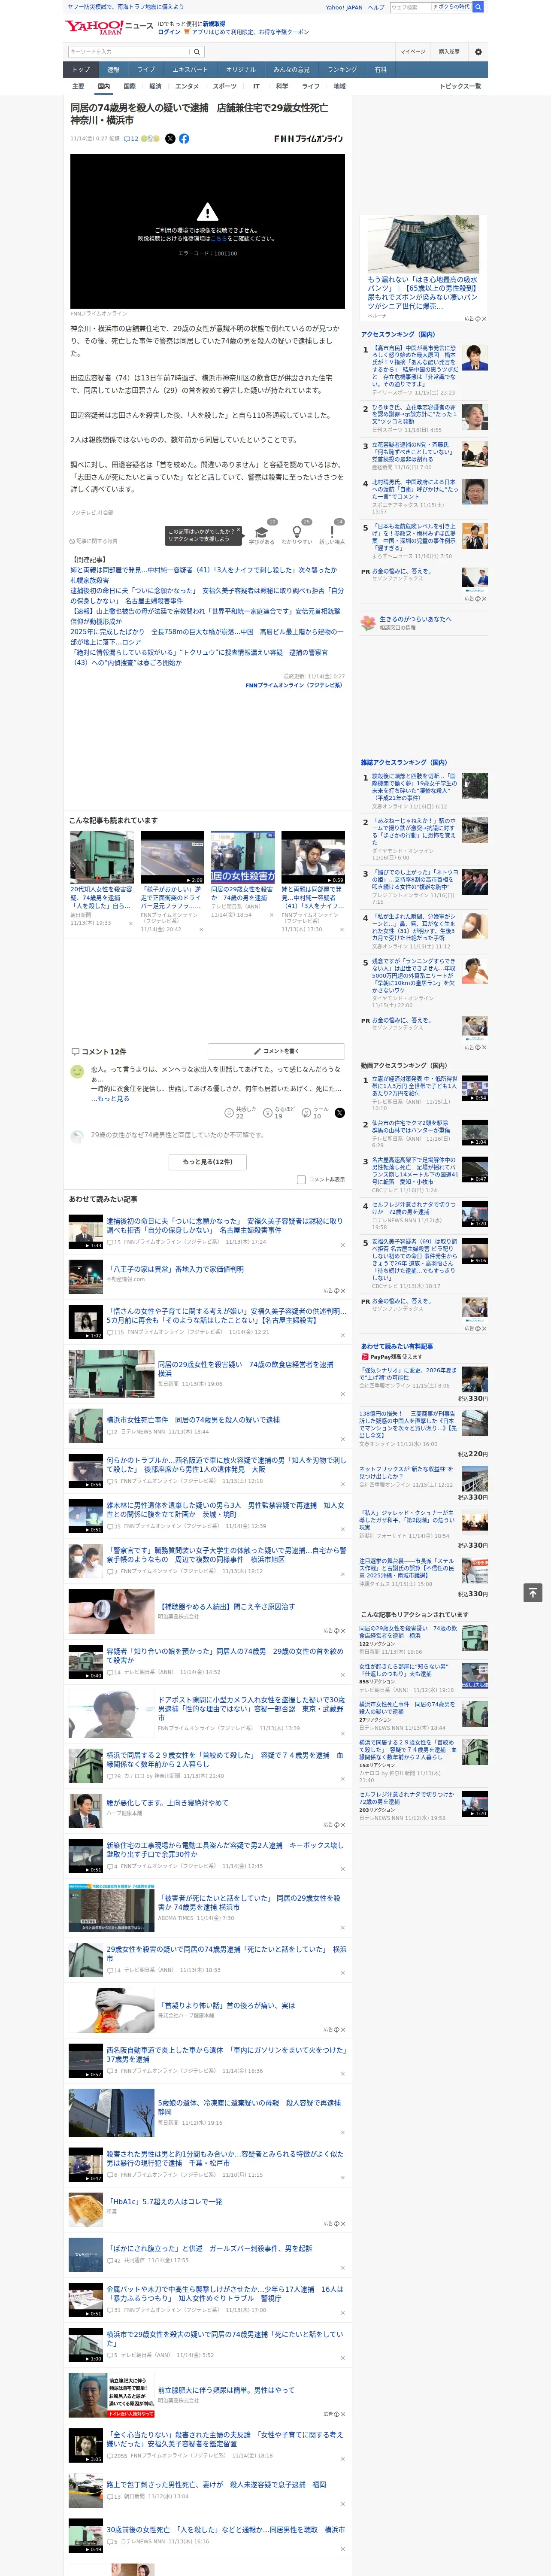This screenshot has height=2576, width=551.
Task: Open the 様子がおかしい逆走 video thumbnail
Action: point(172,857)
